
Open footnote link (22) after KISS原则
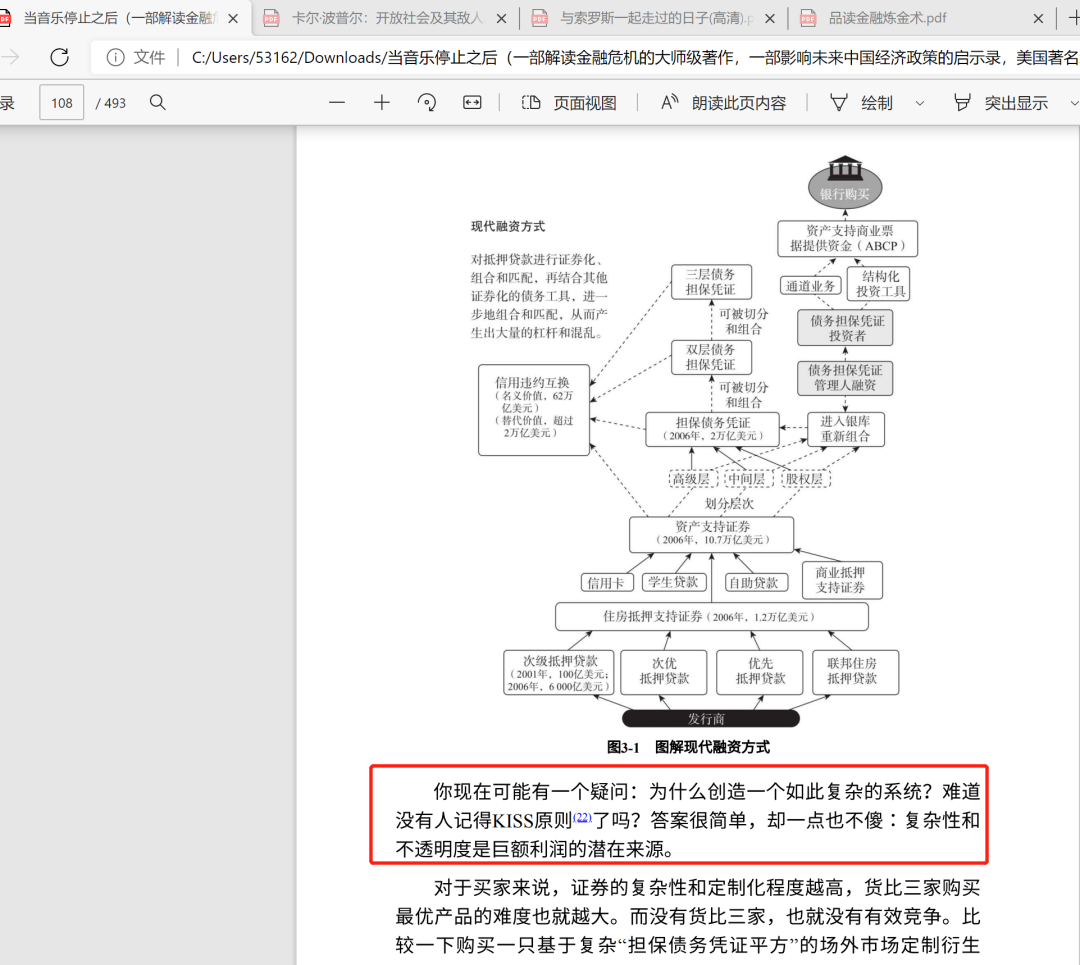[x=583, y=817]
